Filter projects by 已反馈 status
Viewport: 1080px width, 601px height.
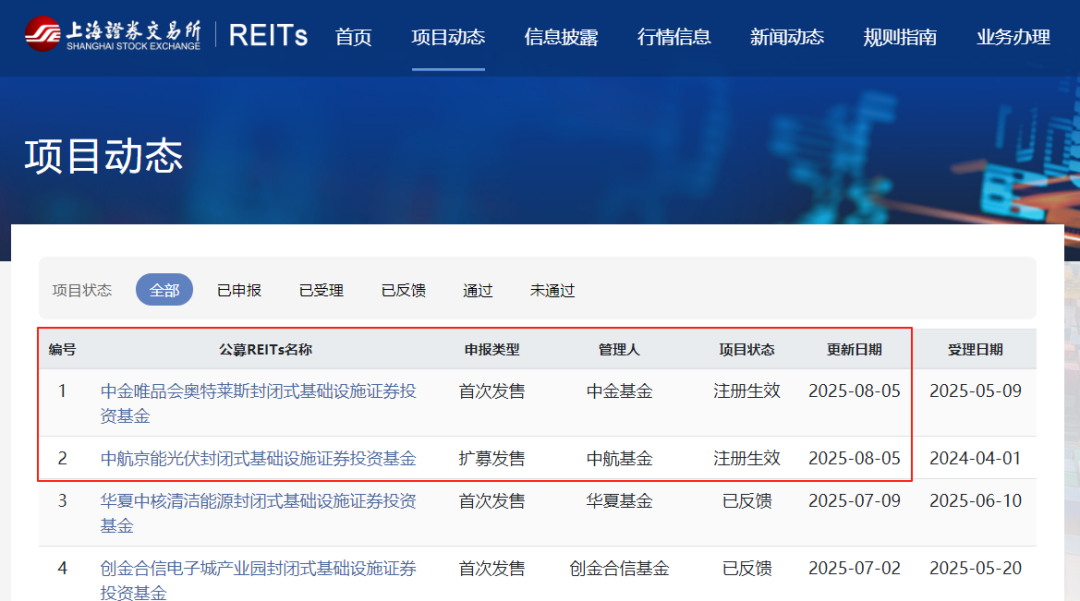[x=404, y=291]
